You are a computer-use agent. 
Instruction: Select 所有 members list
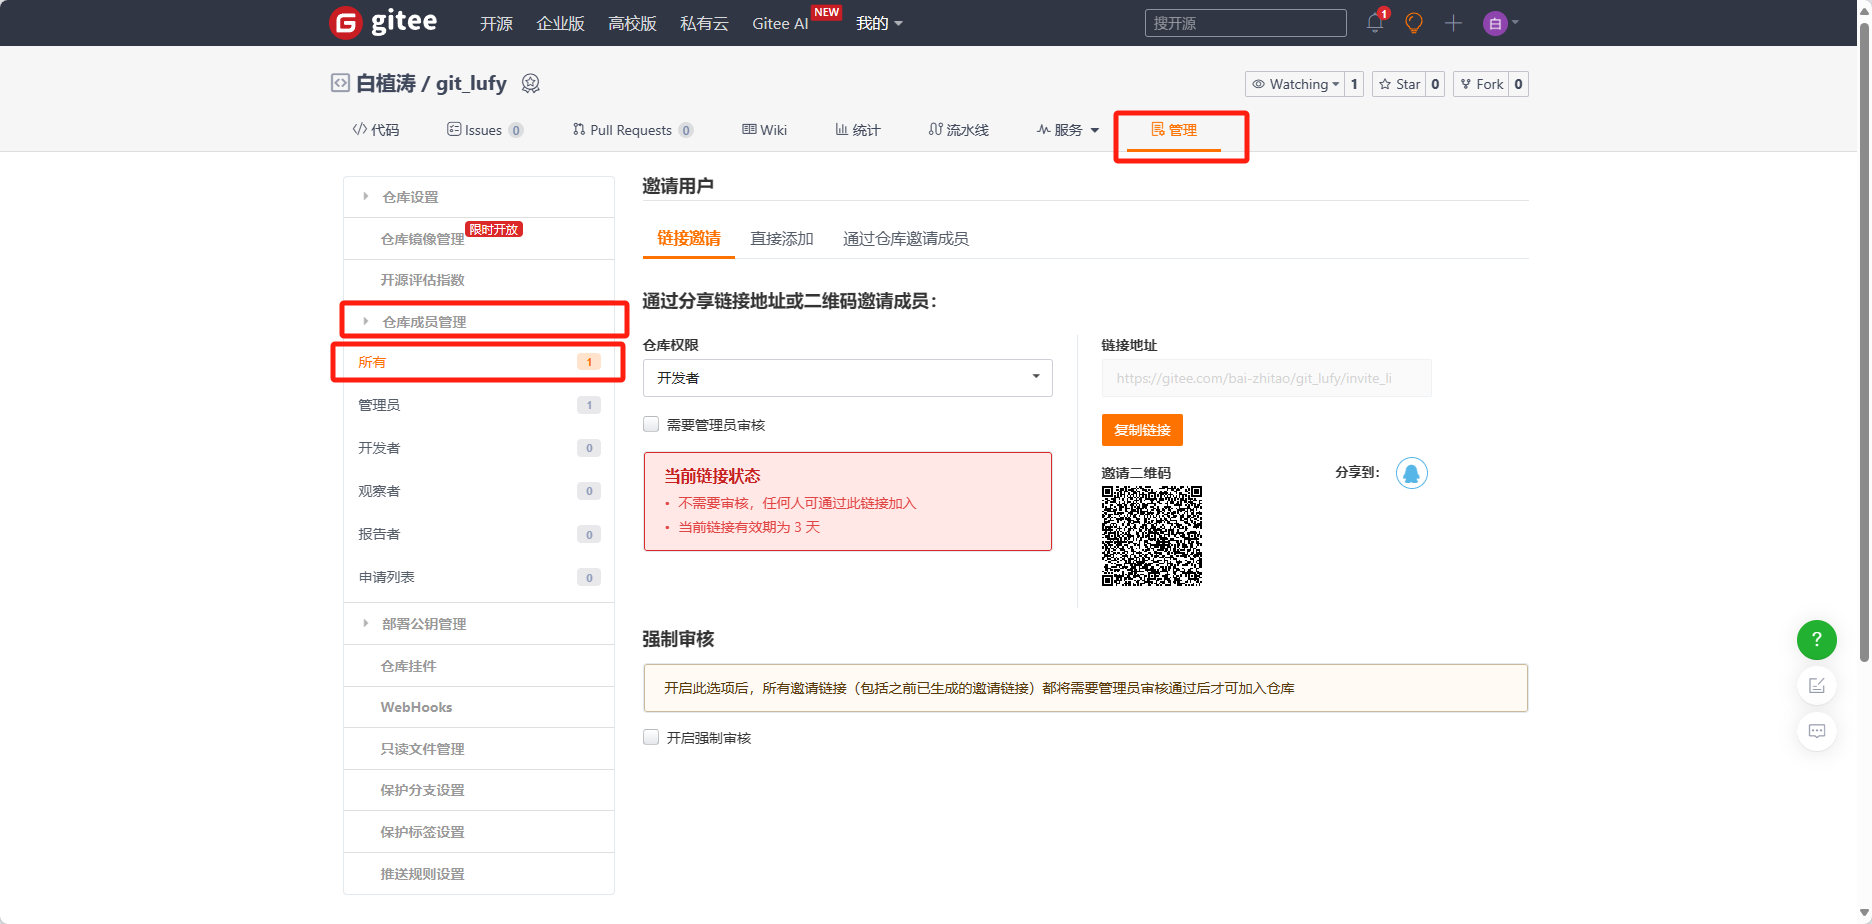coord(479,362)
